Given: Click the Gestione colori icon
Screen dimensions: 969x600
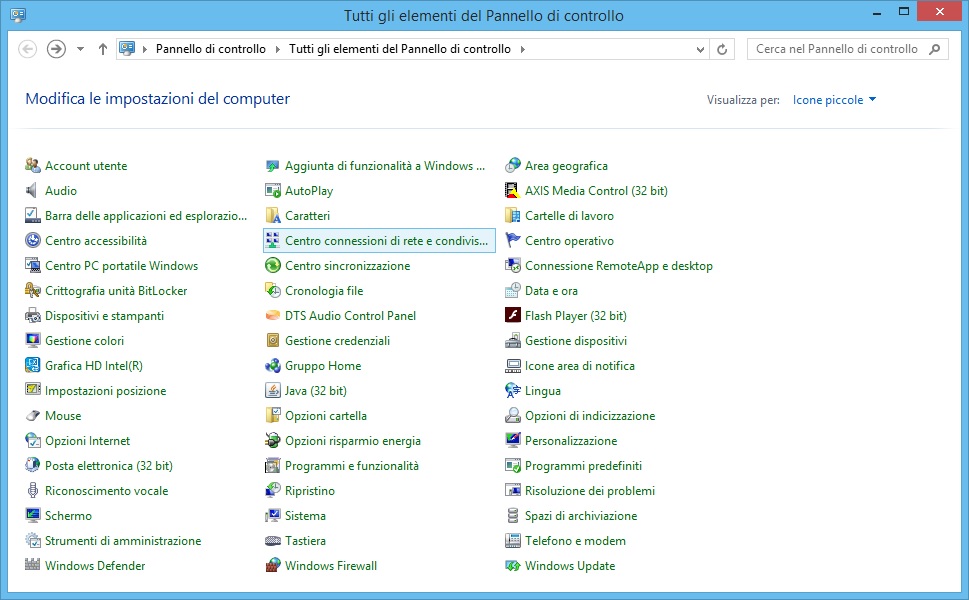Looking at the screenshot, I should click(x=32, y=340).
